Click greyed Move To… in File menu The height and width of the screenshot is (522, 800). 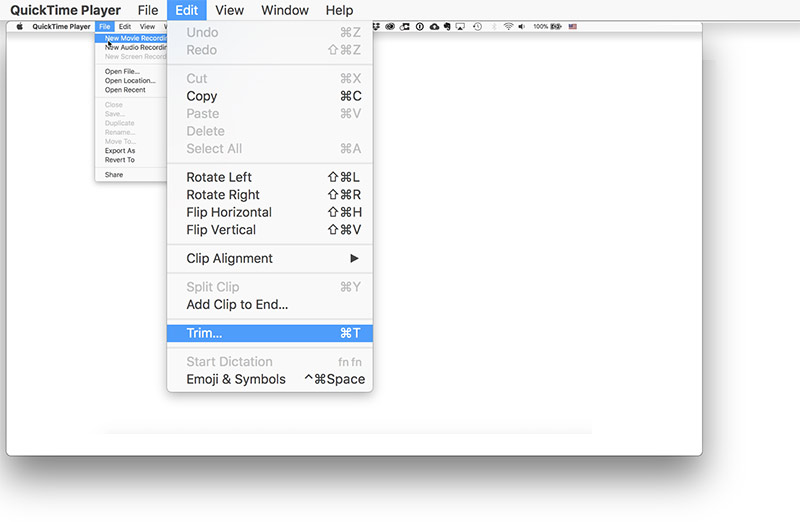tap(131, 141)
